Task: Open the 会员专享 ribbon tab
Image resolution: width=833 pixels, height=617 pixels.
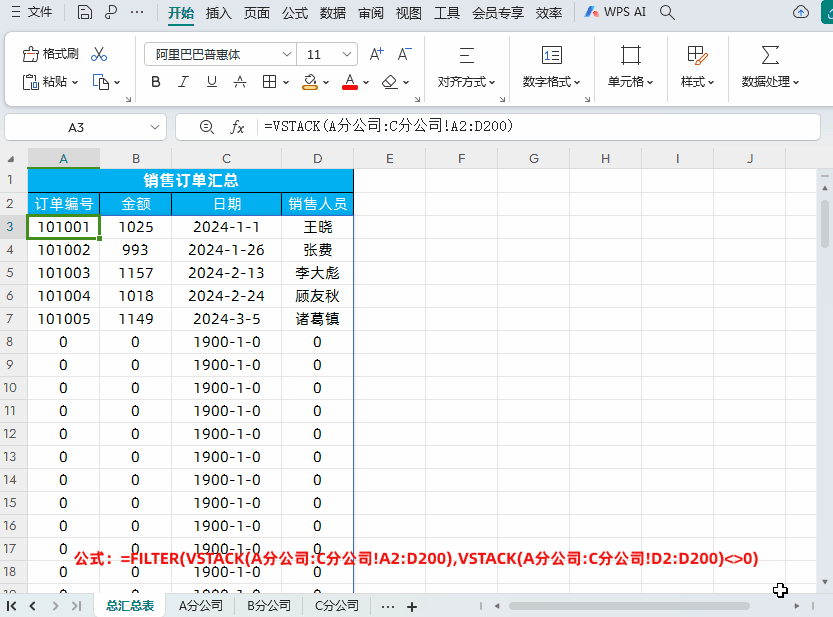Action: [x=498, y=13]
